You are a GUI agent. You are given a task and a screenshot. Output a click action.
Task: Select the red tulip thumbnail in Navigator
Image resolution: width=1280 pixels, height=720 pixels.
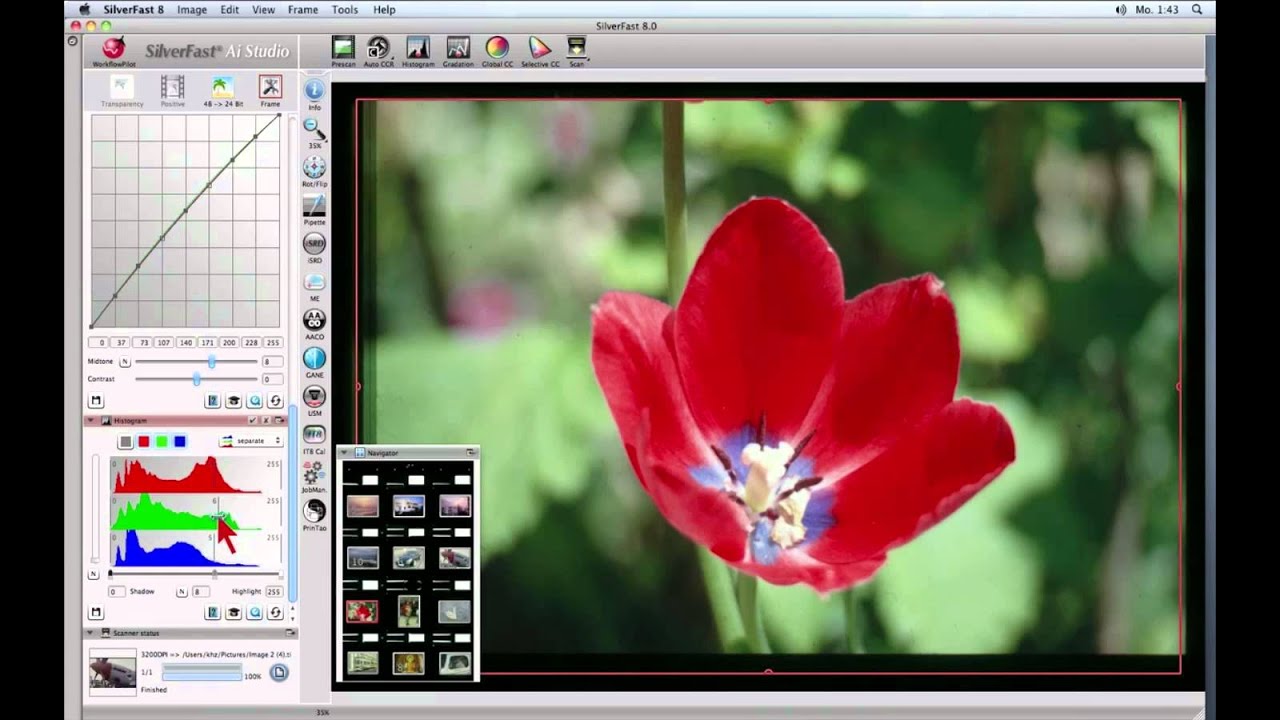(x=362, y=610)
